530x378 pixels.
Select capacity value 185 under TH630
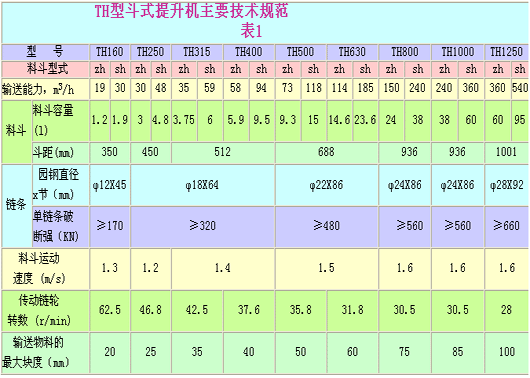365,88
